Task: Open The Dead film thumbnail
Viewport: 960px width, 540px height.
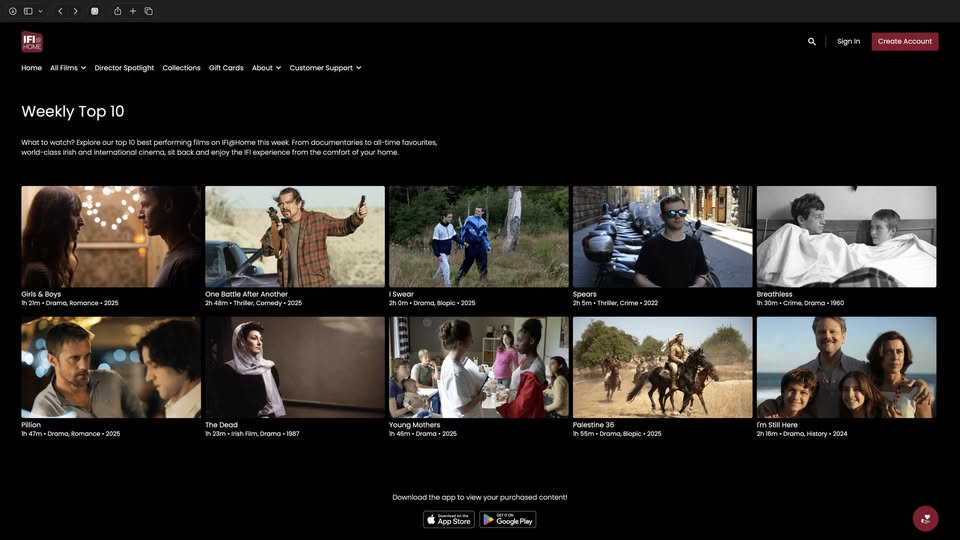Action: pos(295,367)
